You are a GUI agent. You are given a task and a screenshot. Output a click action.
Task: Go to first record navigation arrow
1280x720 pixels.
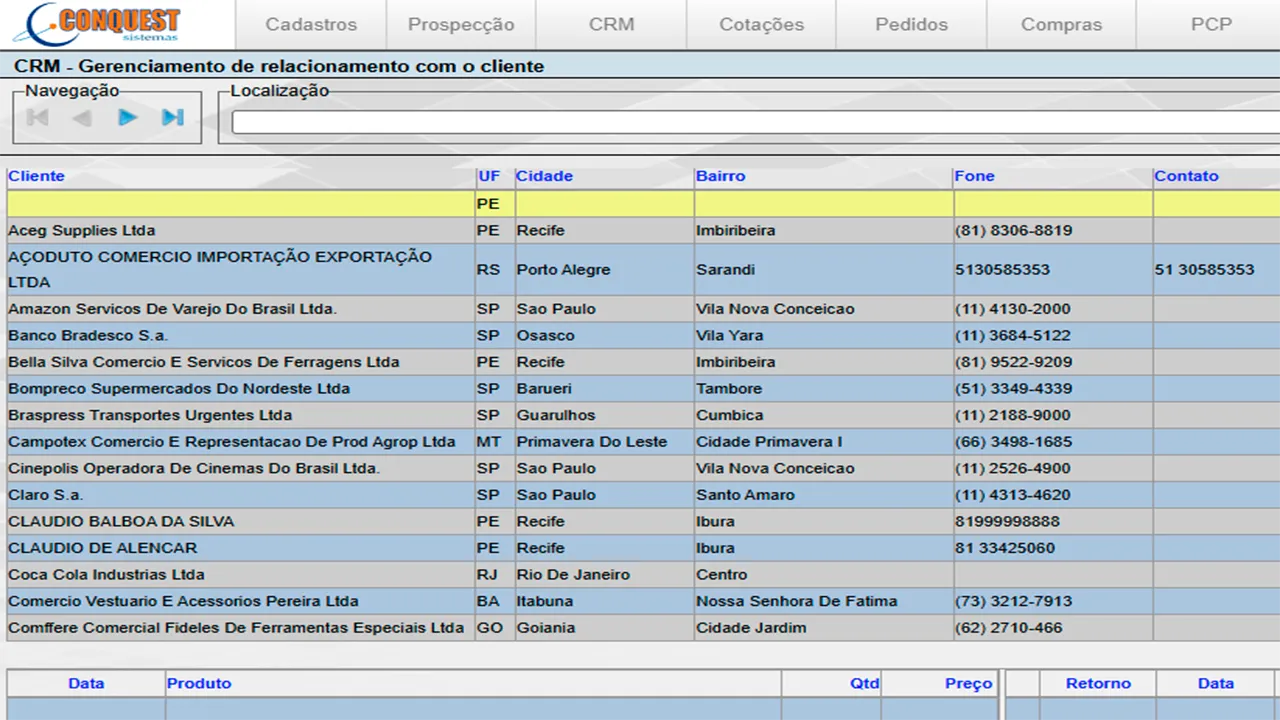(x=38, y=118)
